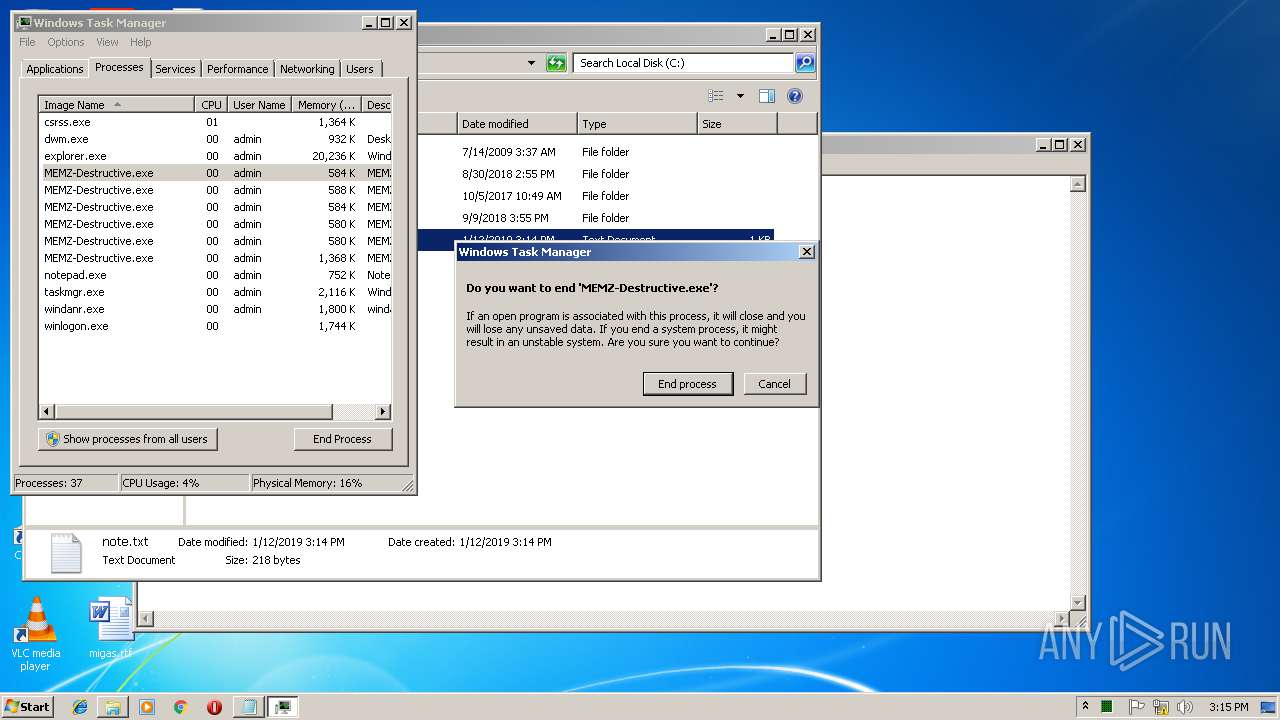Open Internet Explorer from taskbar
The image size is (1280, 720).
(81, 707)
